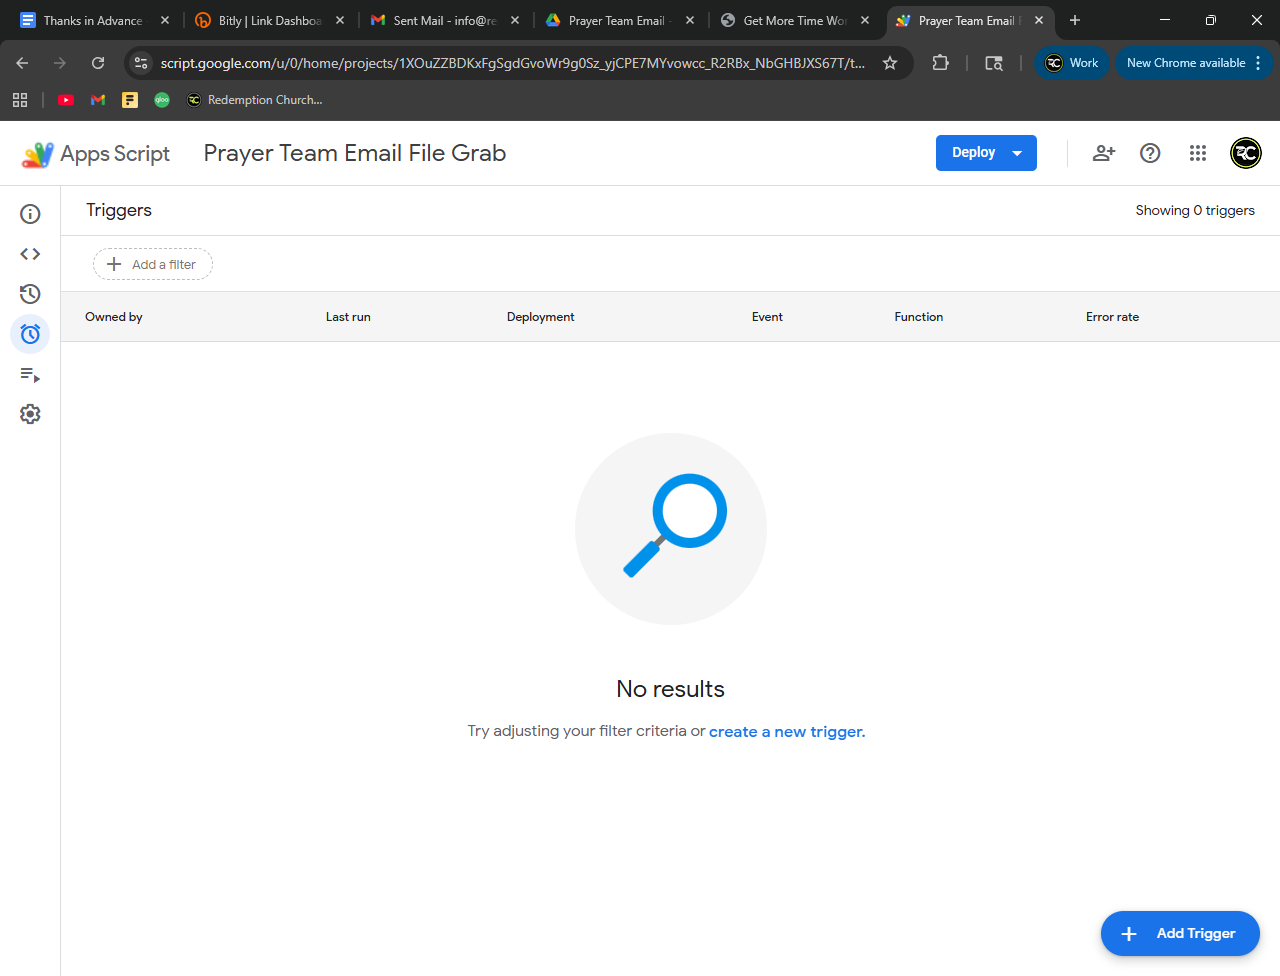Expand the Deploy dropdown button

[x=986, y=153]
